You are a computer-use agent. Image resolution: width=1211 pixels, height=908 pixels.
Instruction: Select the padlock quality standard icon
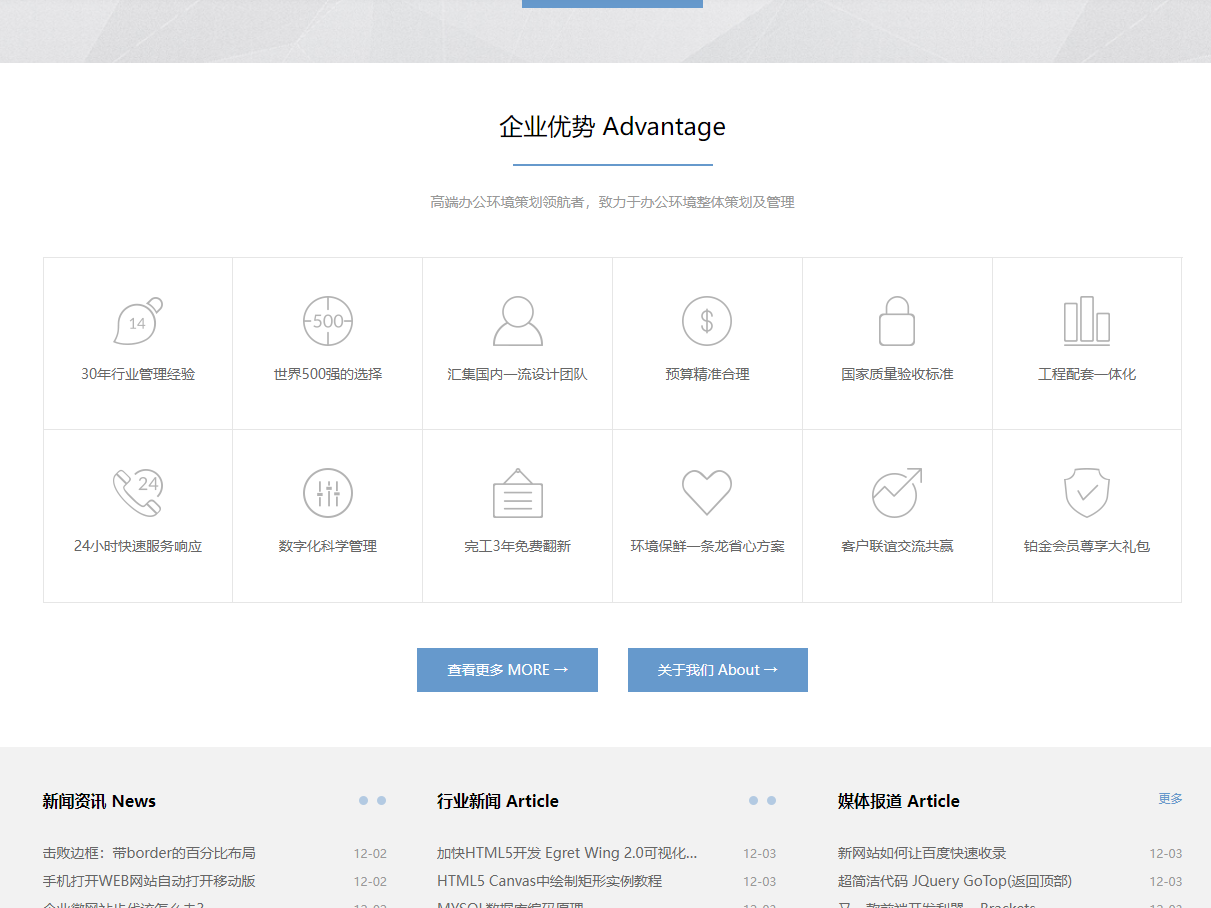(x=897, y=322)
